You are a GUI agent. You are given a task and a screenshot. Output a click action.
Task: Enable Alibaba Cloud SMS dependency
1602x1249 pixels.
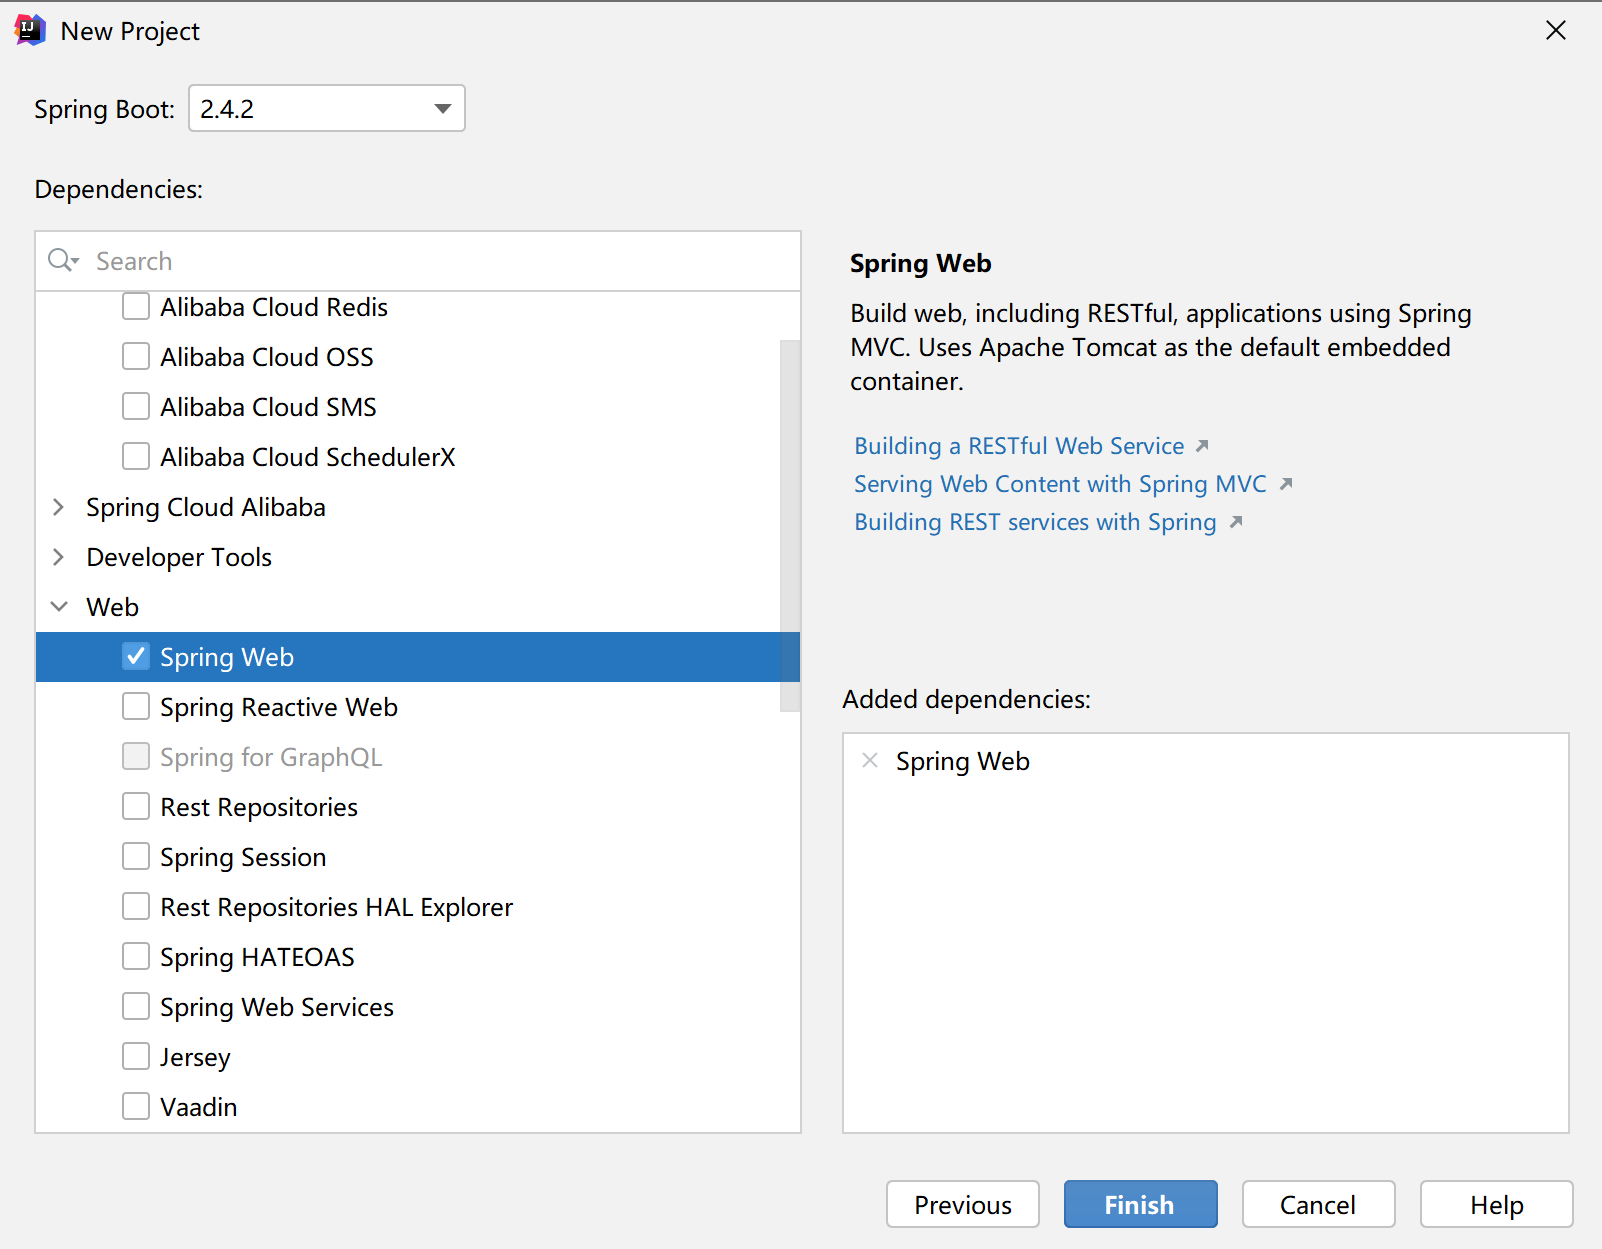(x=136, y=406)
